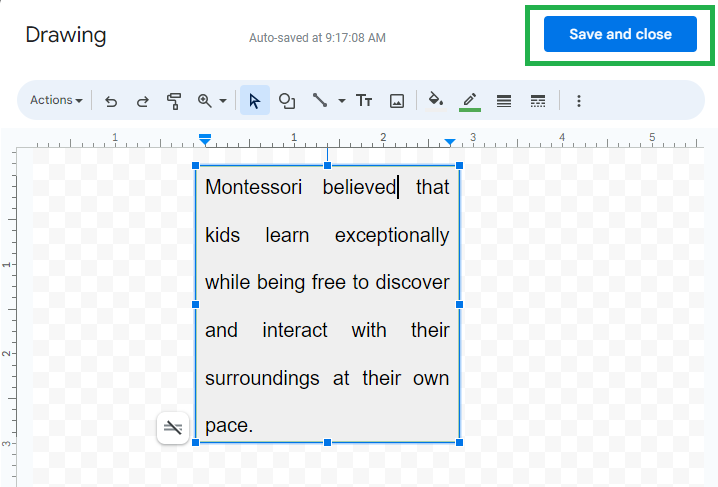Image resolution: width=718 pixels, height=487 pixels.
Task: Click the Redo icon
Action: (142, 100)
